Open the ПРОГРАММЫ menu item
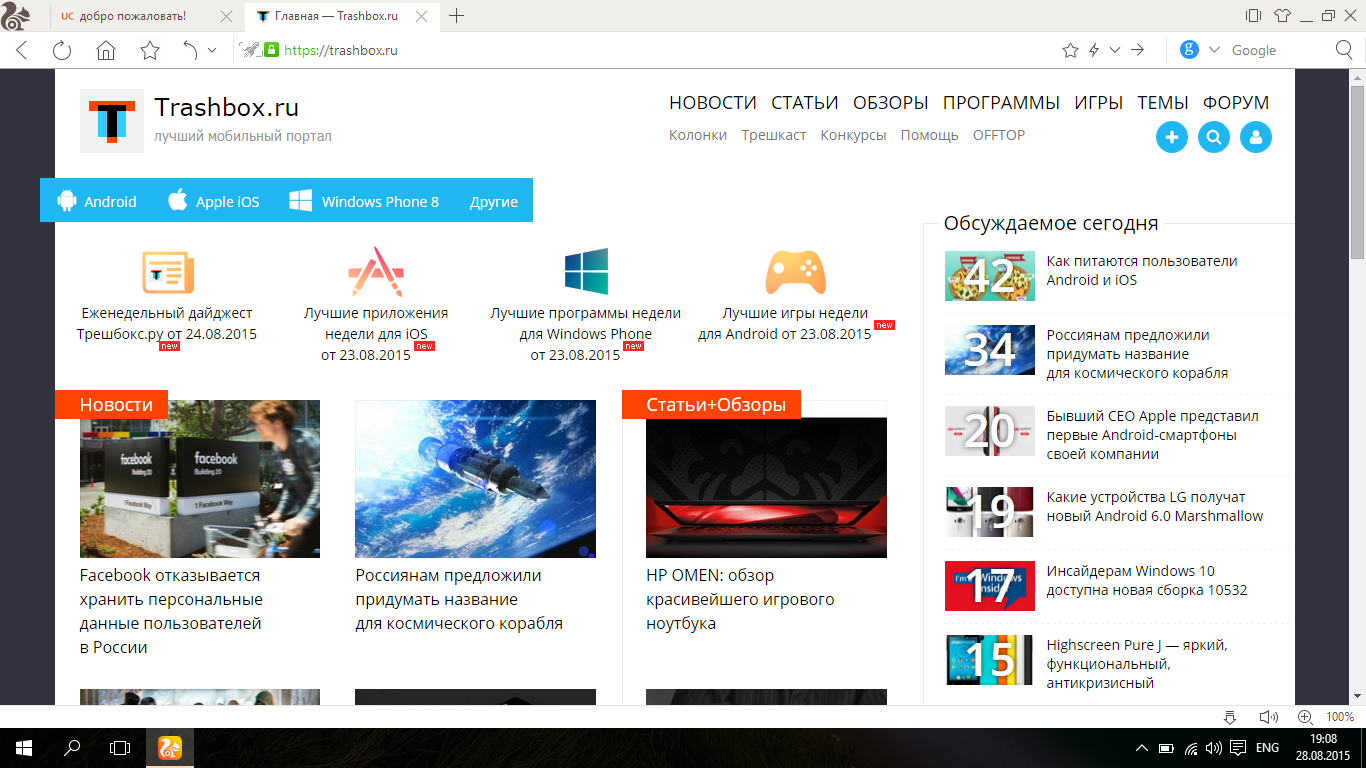This screenshot has width=1366, height=768. pyautogui.click(x=1001, y=102)
